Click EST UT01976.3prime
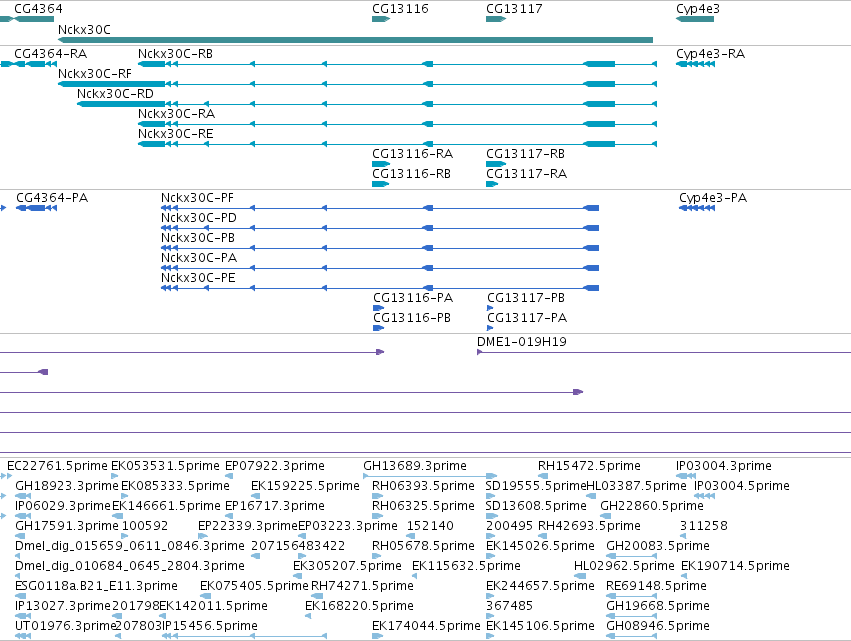Screen dimensions: 851x641 click(66, 627)
